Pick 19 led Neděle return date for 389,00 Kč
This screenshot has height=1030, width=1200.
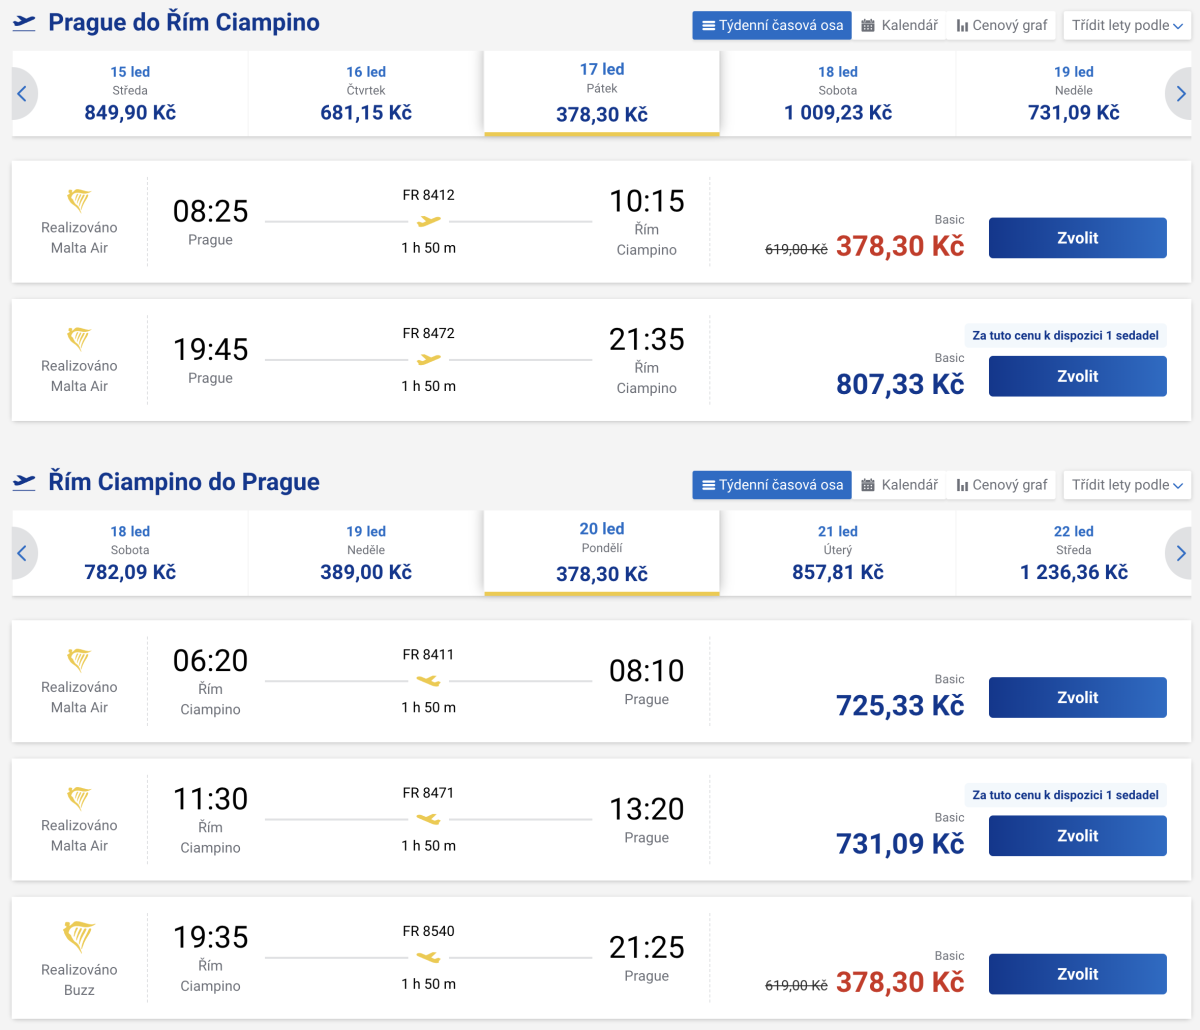pos(366,552)
